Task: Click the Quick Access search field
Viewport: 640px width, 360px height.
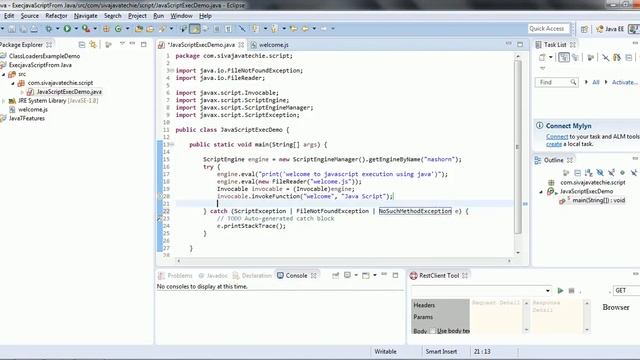Action: pyautogui.click(x=548, y=29)
